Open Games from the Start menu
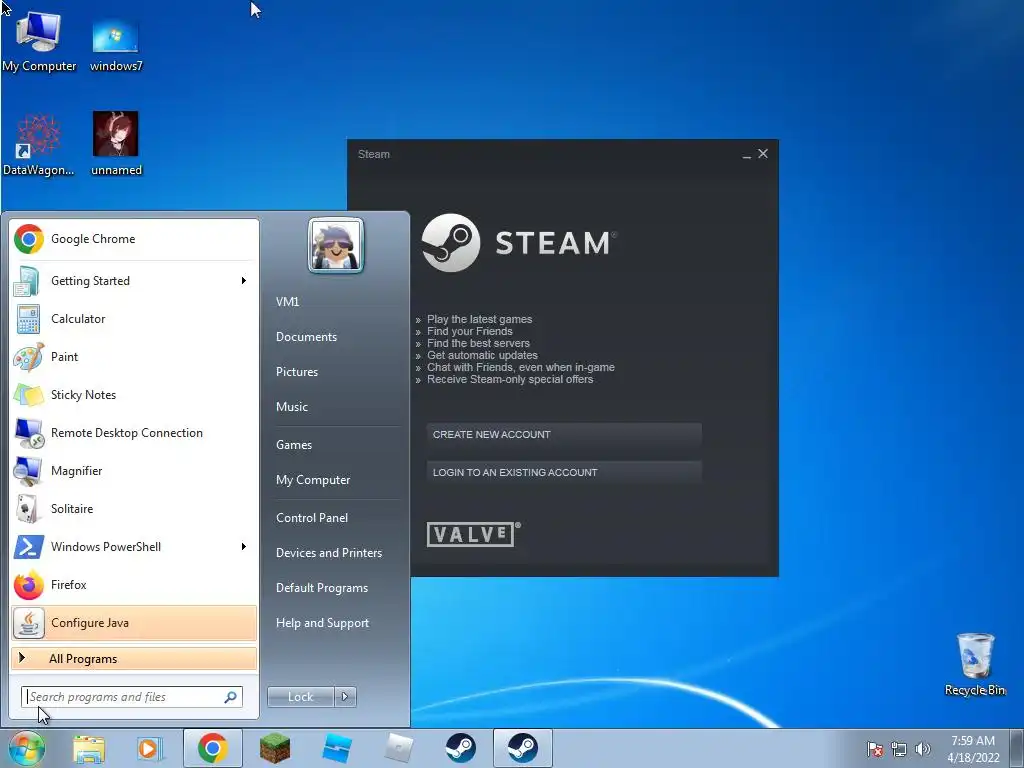The width and height of the screenshot is (1024, 768). tap(294, 445)
